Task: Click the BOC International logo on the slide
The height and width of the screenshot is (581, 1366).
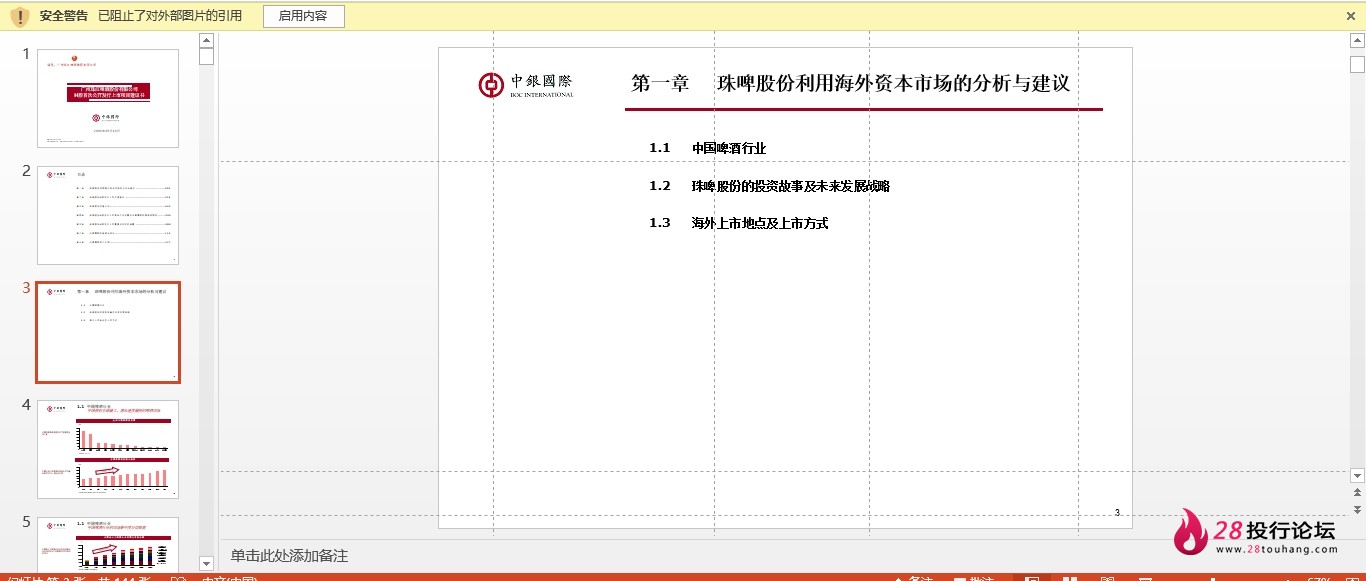Action: pos(526,85)
